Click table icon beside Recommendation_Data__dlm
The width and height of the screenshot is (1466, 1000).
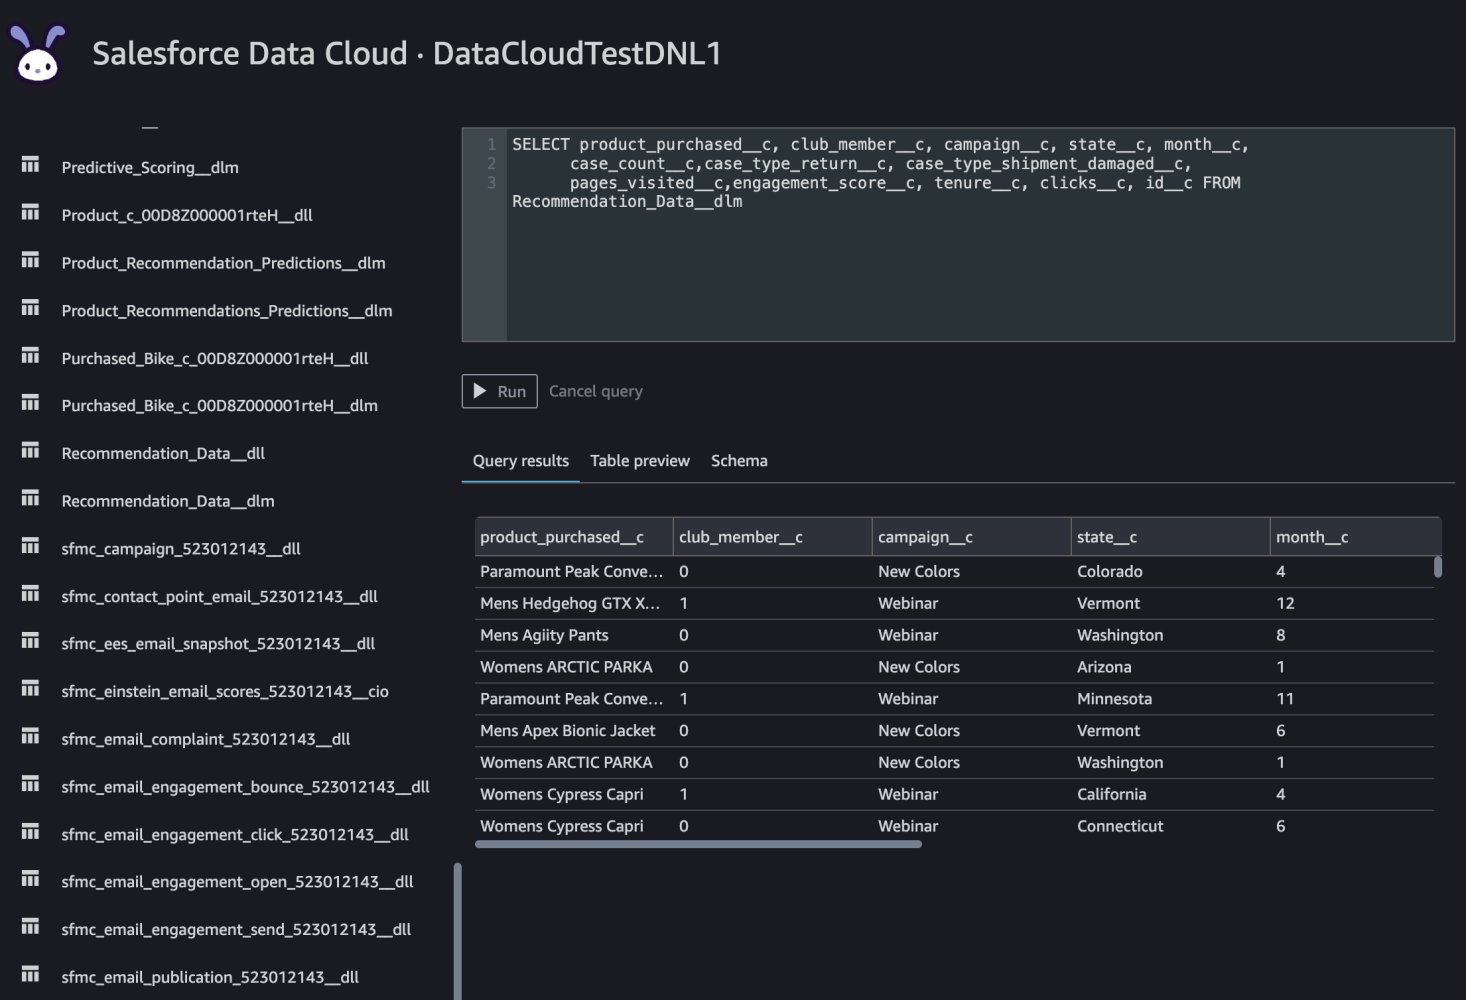click(31, 499)
